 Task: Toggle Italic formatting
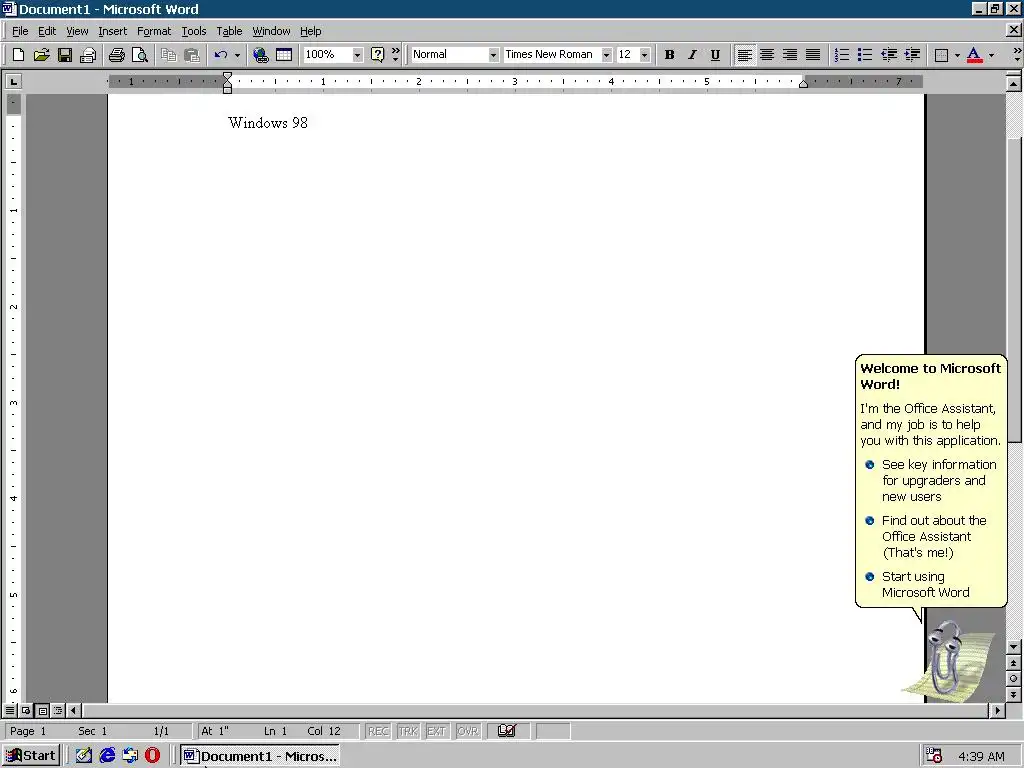pos(692,55)
